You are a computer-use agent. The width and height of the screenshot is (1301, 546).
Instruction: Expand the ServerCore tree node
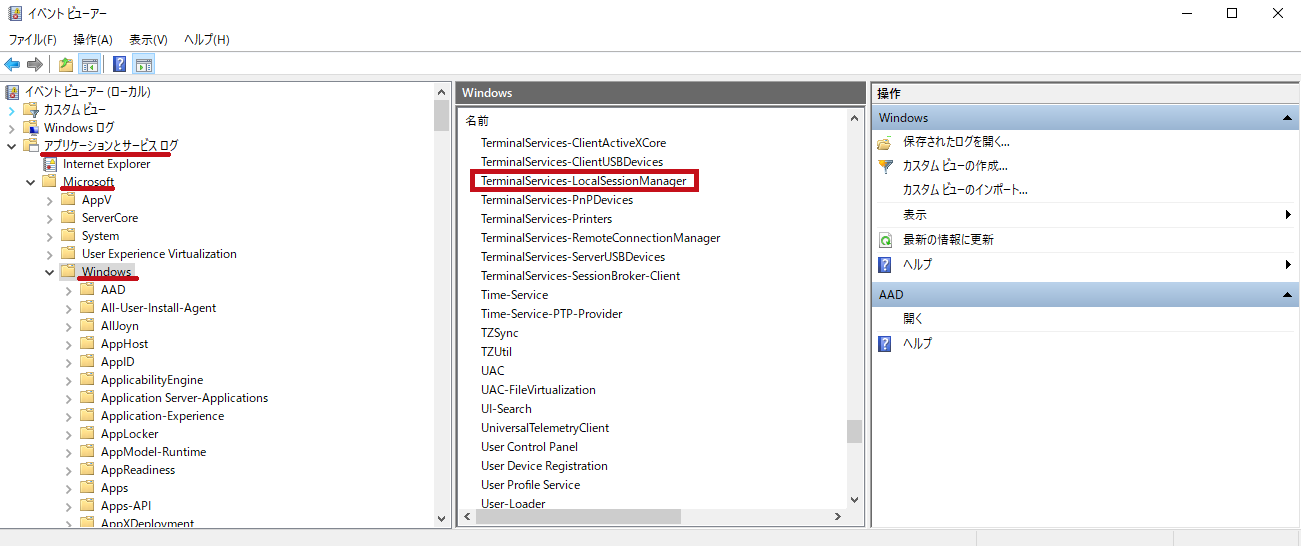50,218
